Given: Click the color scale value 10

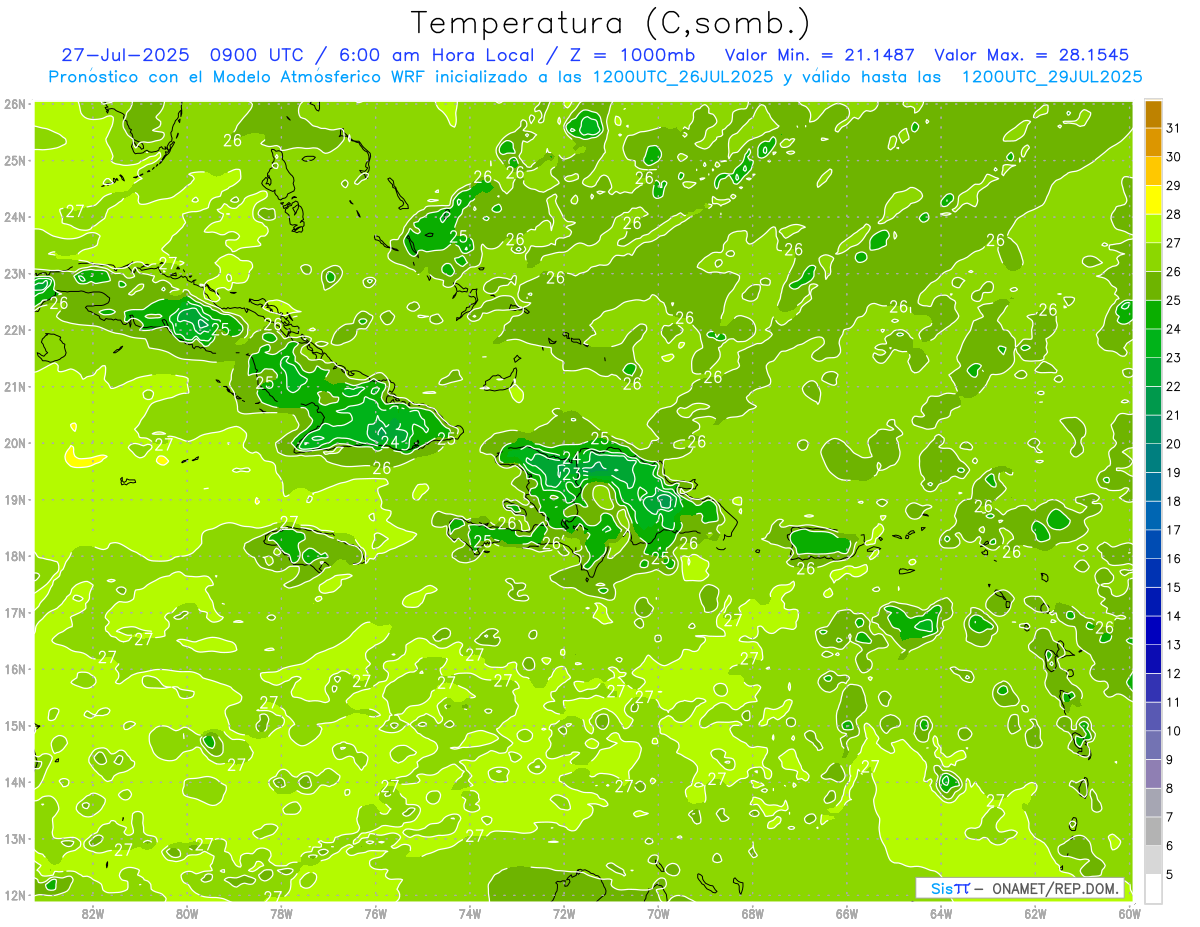Looking at the screenshot, I should tap(1174, 730).
